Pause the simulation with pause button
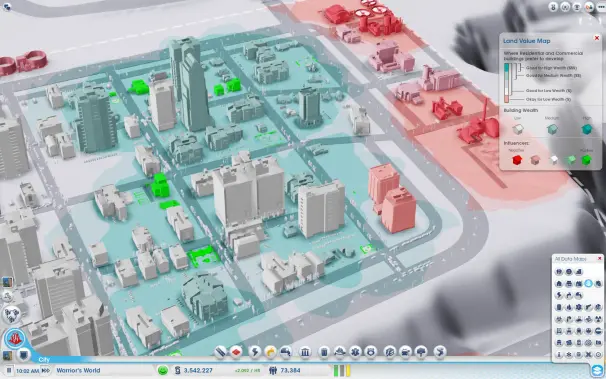This screenshot has width=606, height=379. [x=9, y=371]
